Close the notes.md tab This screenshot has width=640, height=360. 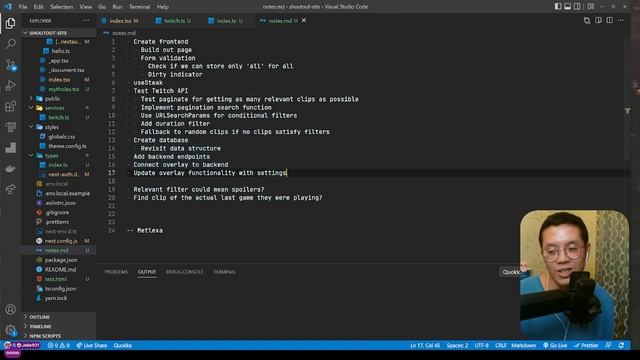[304, 20]
